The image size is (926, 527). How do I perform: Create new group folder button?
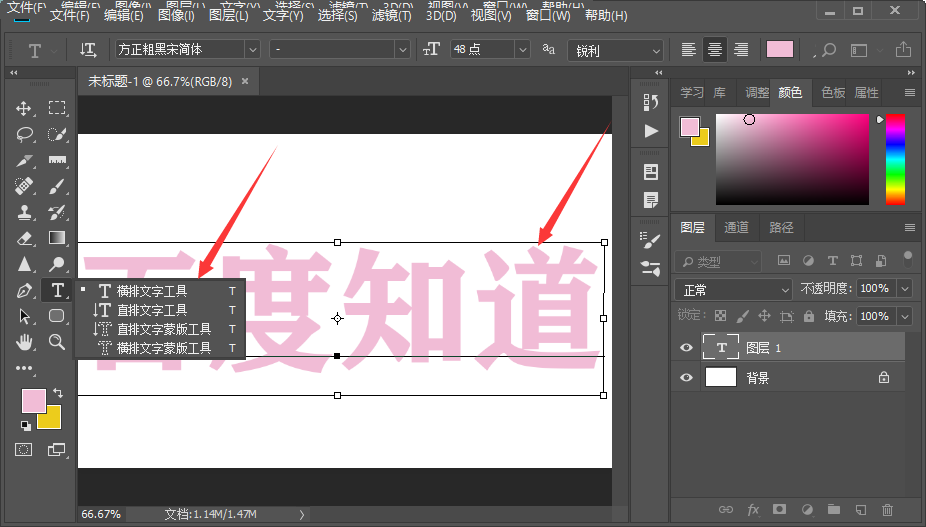pos(834,509)
